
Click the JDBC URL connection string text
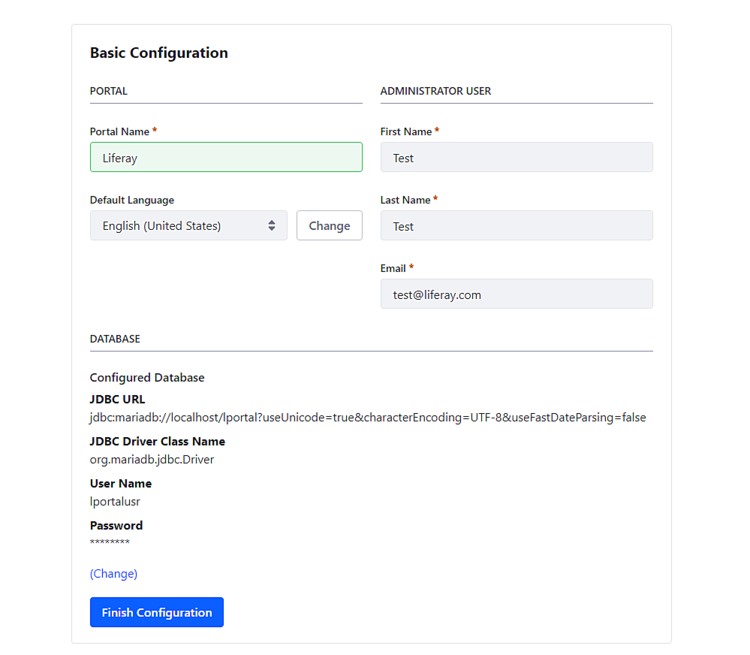pos(367,417)
